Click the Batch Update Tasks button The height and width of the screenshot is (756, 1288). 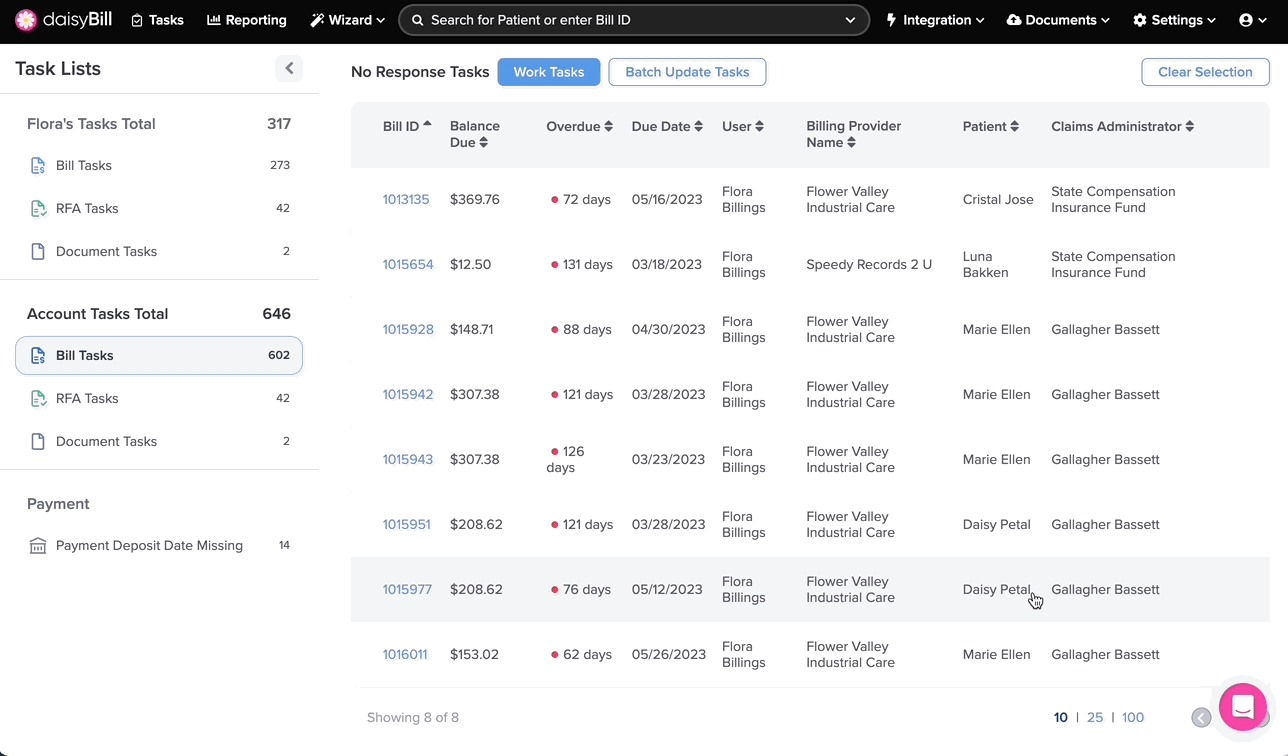pos(687,72)
